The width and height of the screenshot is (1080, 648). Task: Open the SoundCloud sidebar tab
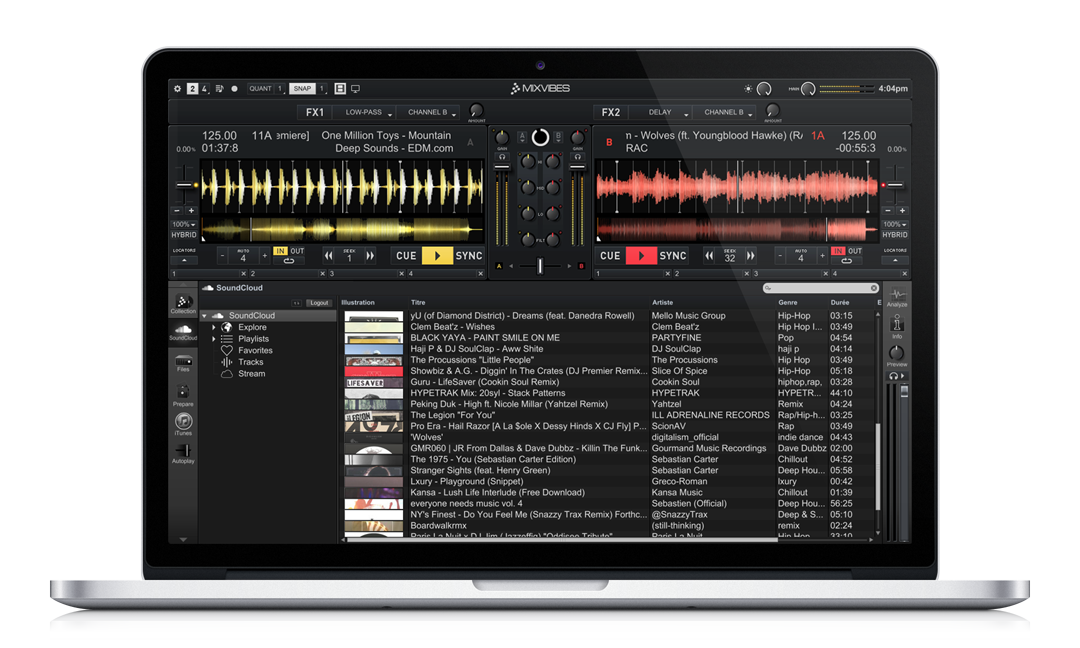coord(183,332)
